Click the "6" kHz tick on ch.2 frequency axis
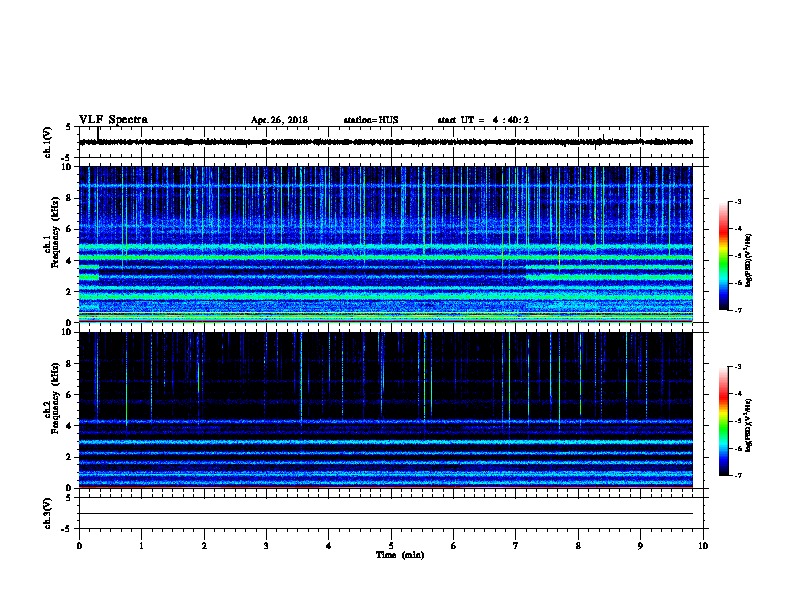 [x=69, y=395]
